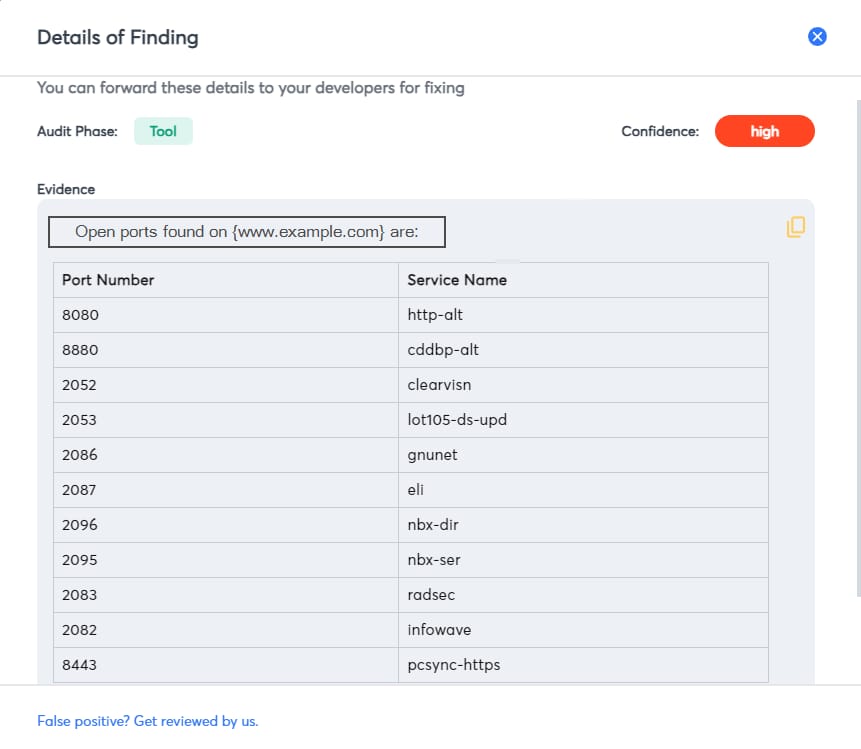The image size is (861, 749).
Task: Select port number 2053 cell
Action: [226, 420]
